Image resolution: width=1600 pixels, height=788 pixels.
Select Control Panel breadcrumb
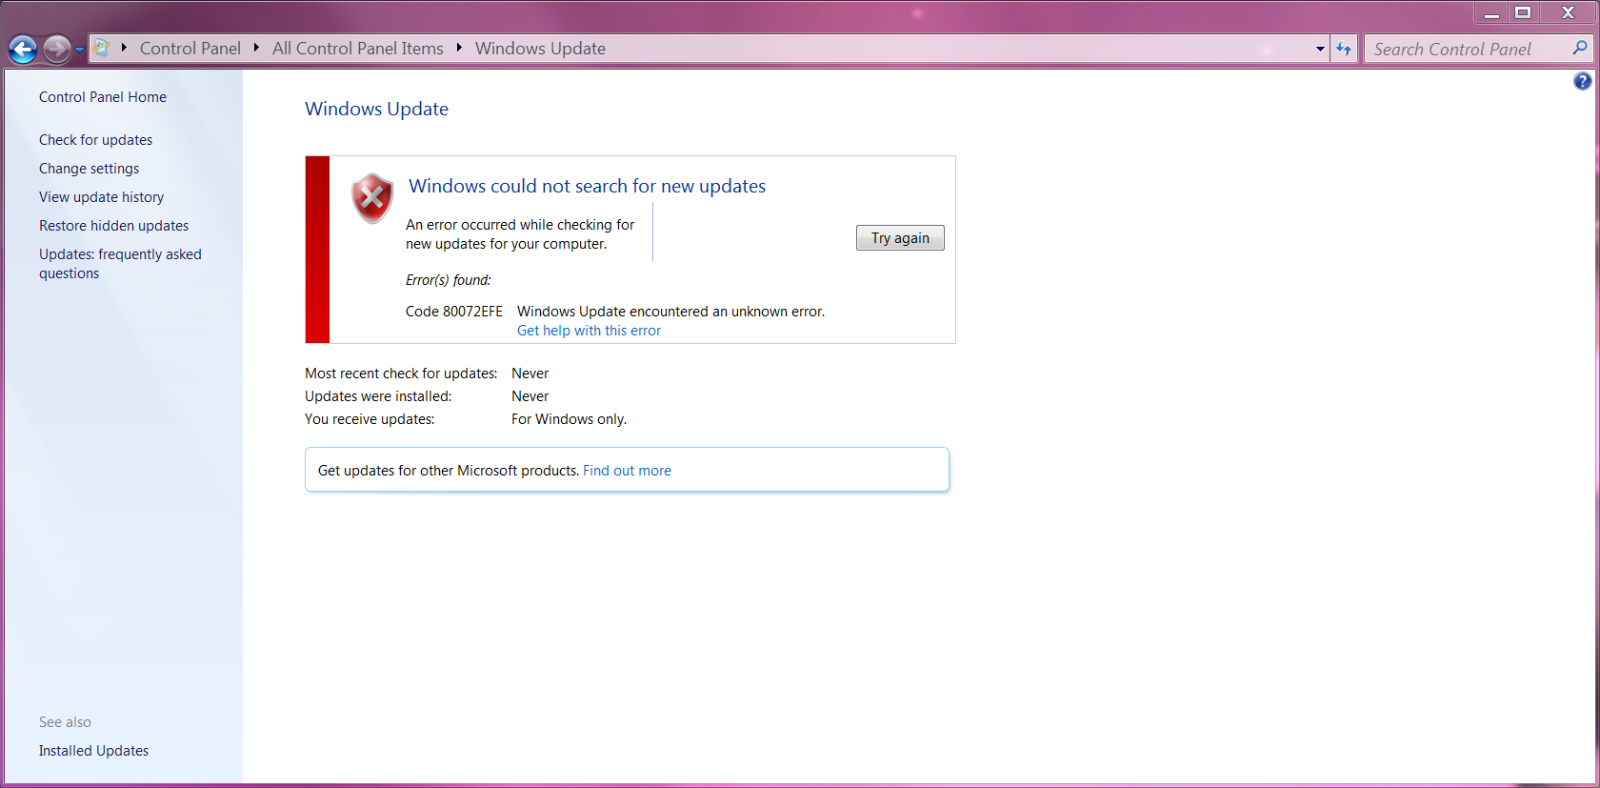click(x=190, y=48)
